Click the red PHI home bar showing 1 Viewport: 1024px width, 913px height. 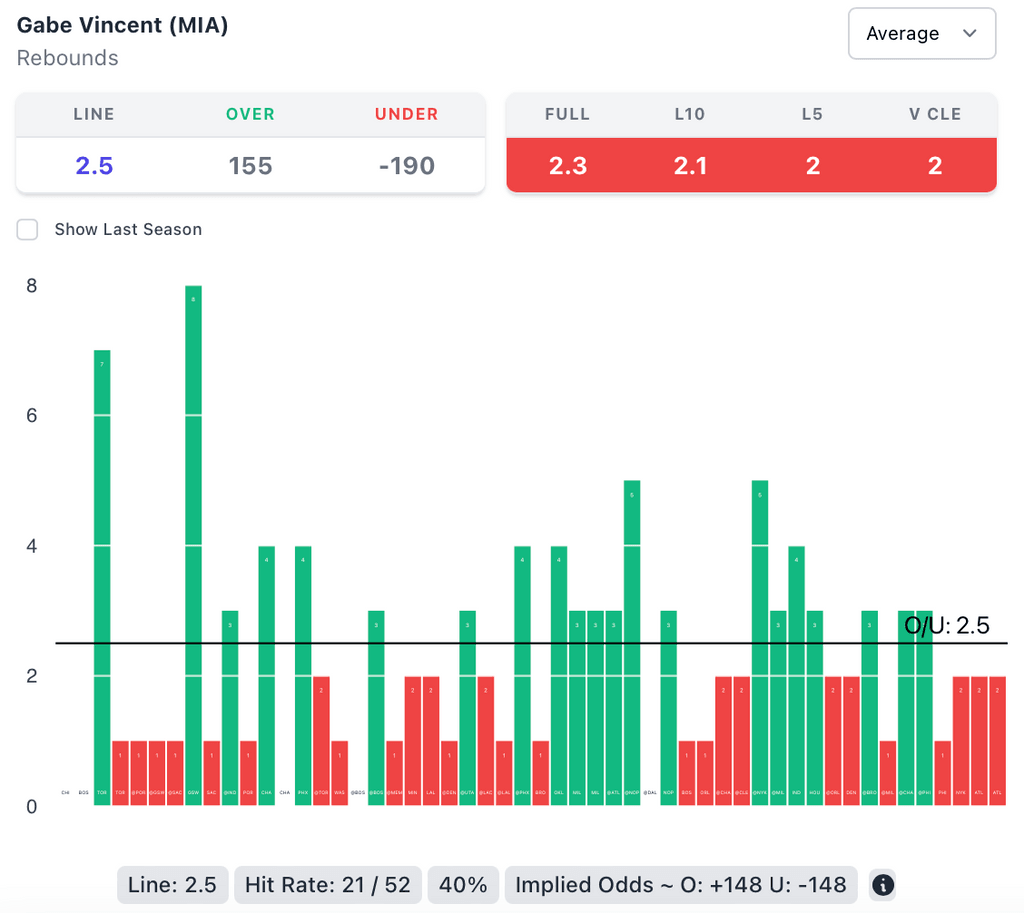click(942, 773)
